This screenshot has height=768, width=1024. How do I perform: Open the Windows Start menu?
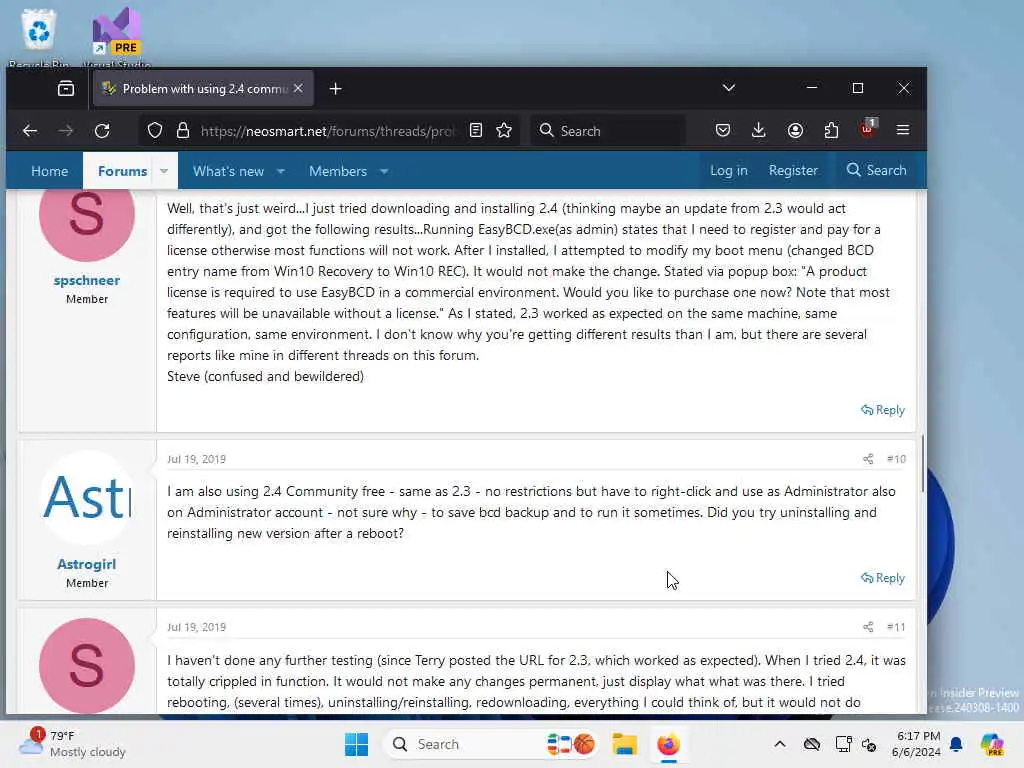click(356, 744)
